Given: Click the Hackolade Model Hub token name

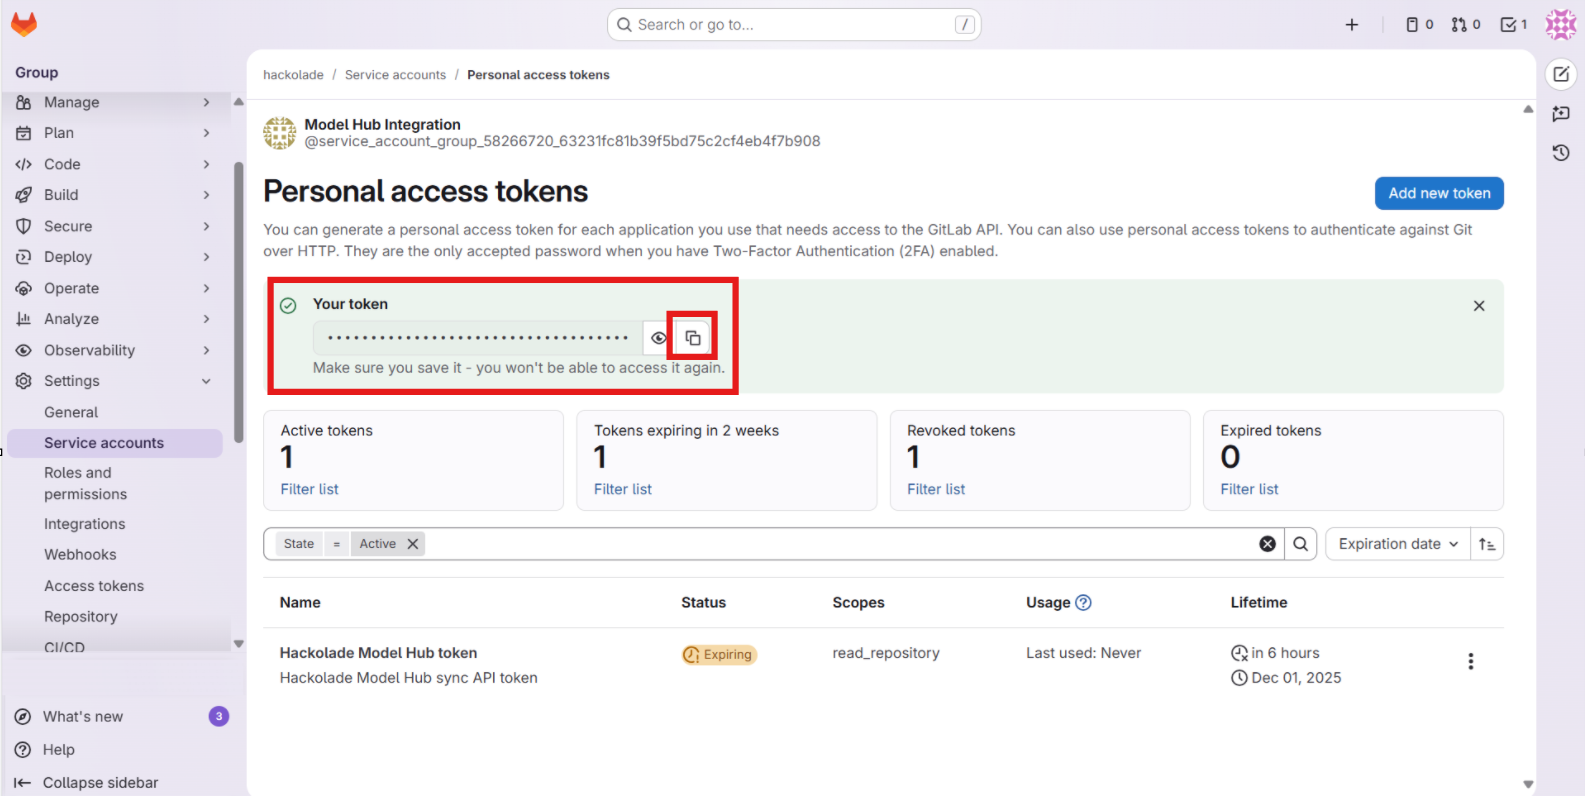Looking at the screenshot, I should click(x=378, y=653).
